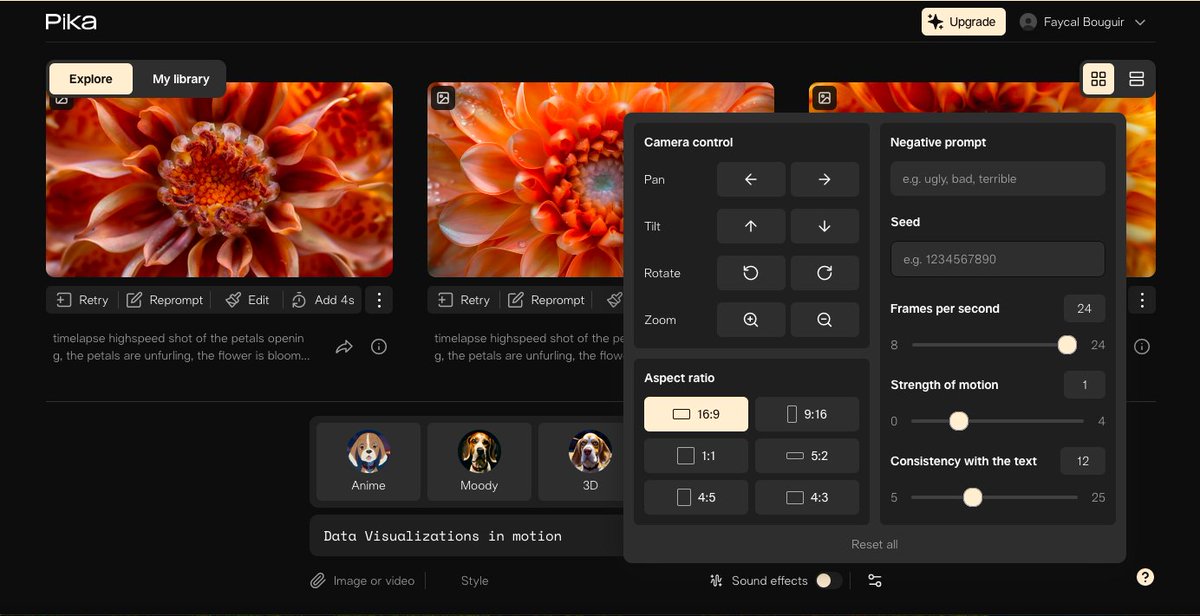
Task: Pan camera left arrow button
Action: (x=751, y=180)
